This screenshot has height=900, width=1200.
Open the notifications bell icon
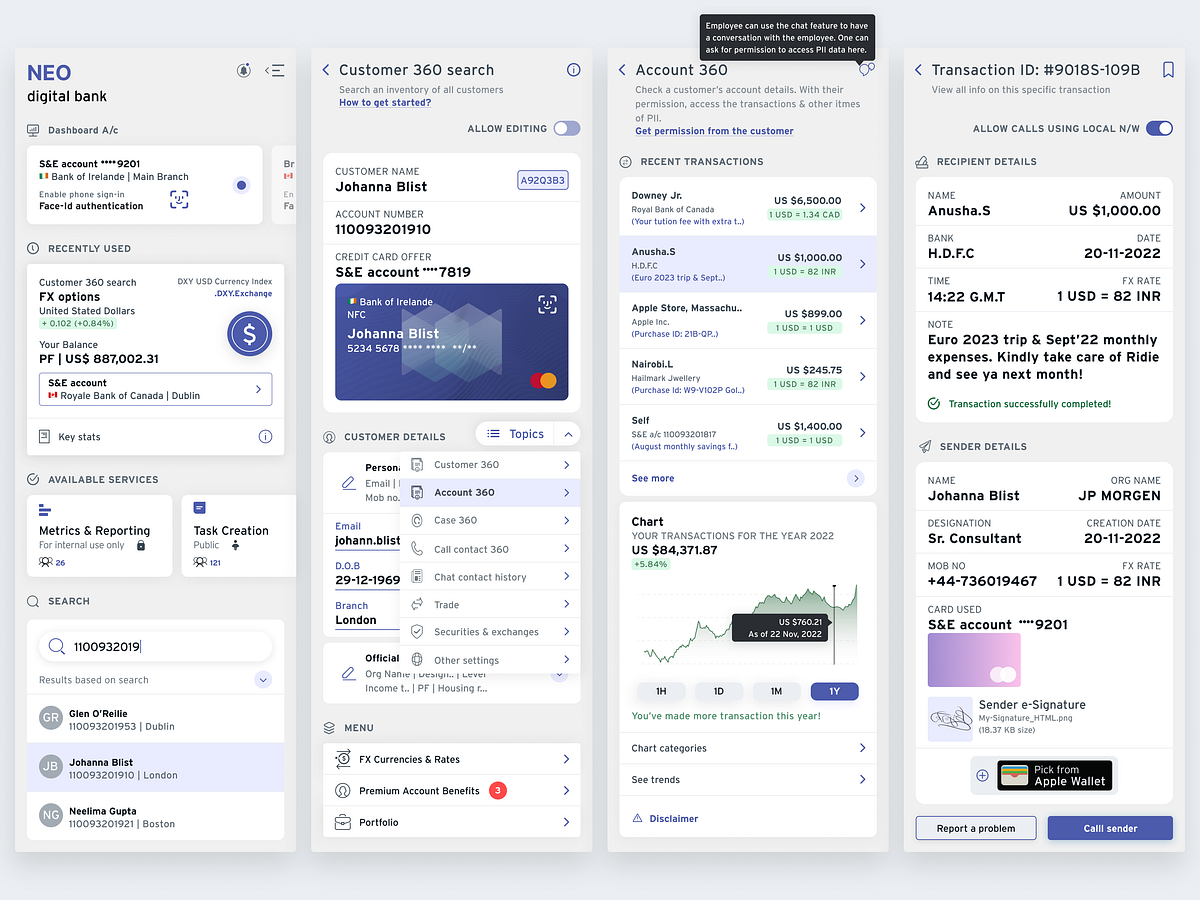coord(243,70)
